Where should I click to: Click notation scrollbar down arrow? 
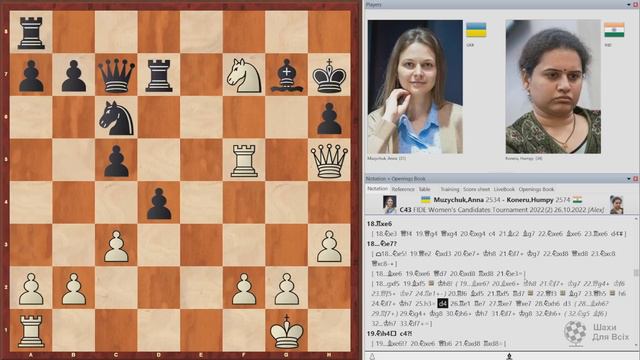coord(636,346)
